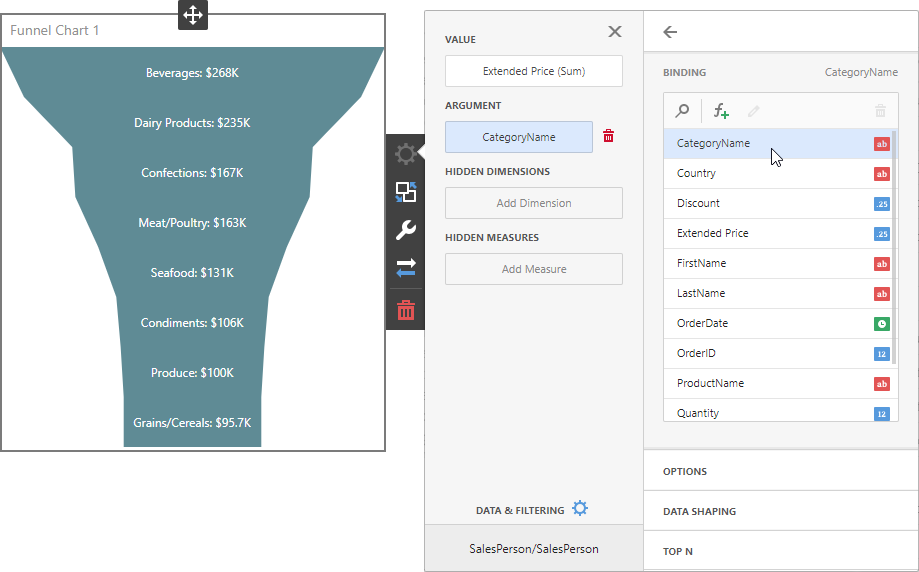Click the move handle on the Funnel Chart

[x=193, y=15]
